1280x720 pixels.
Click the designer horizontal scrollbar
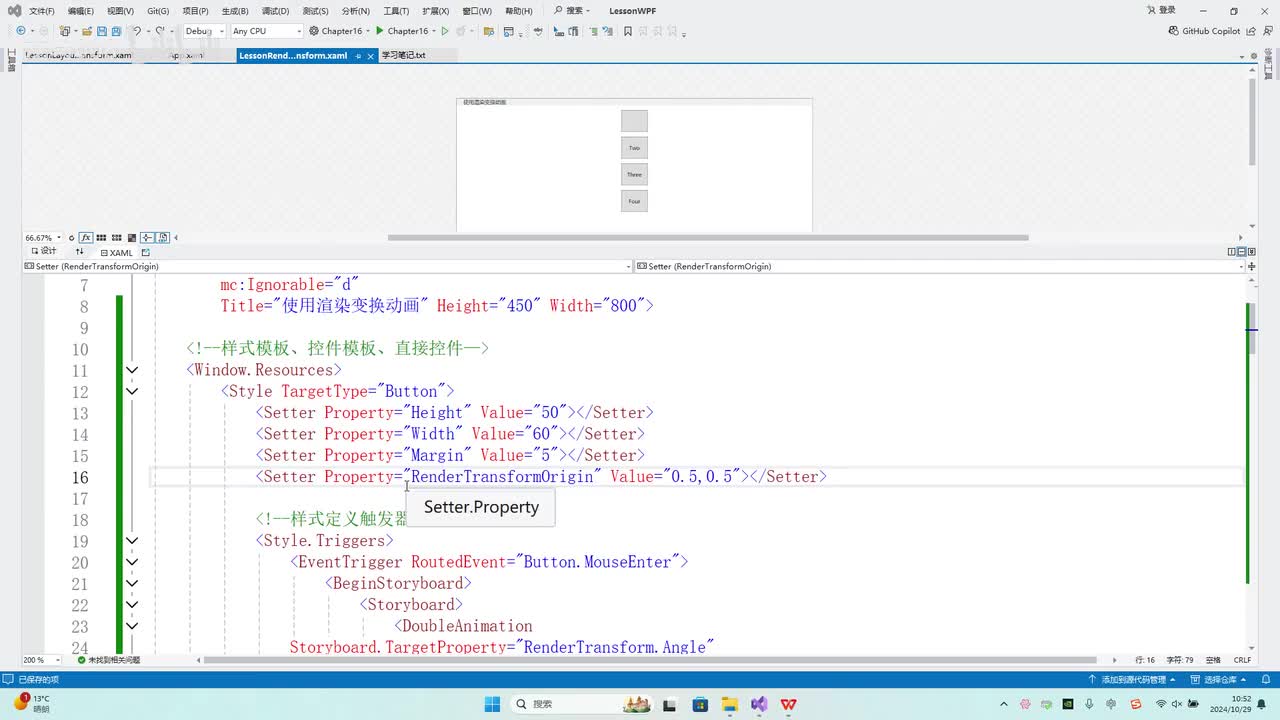coord(708,238)
